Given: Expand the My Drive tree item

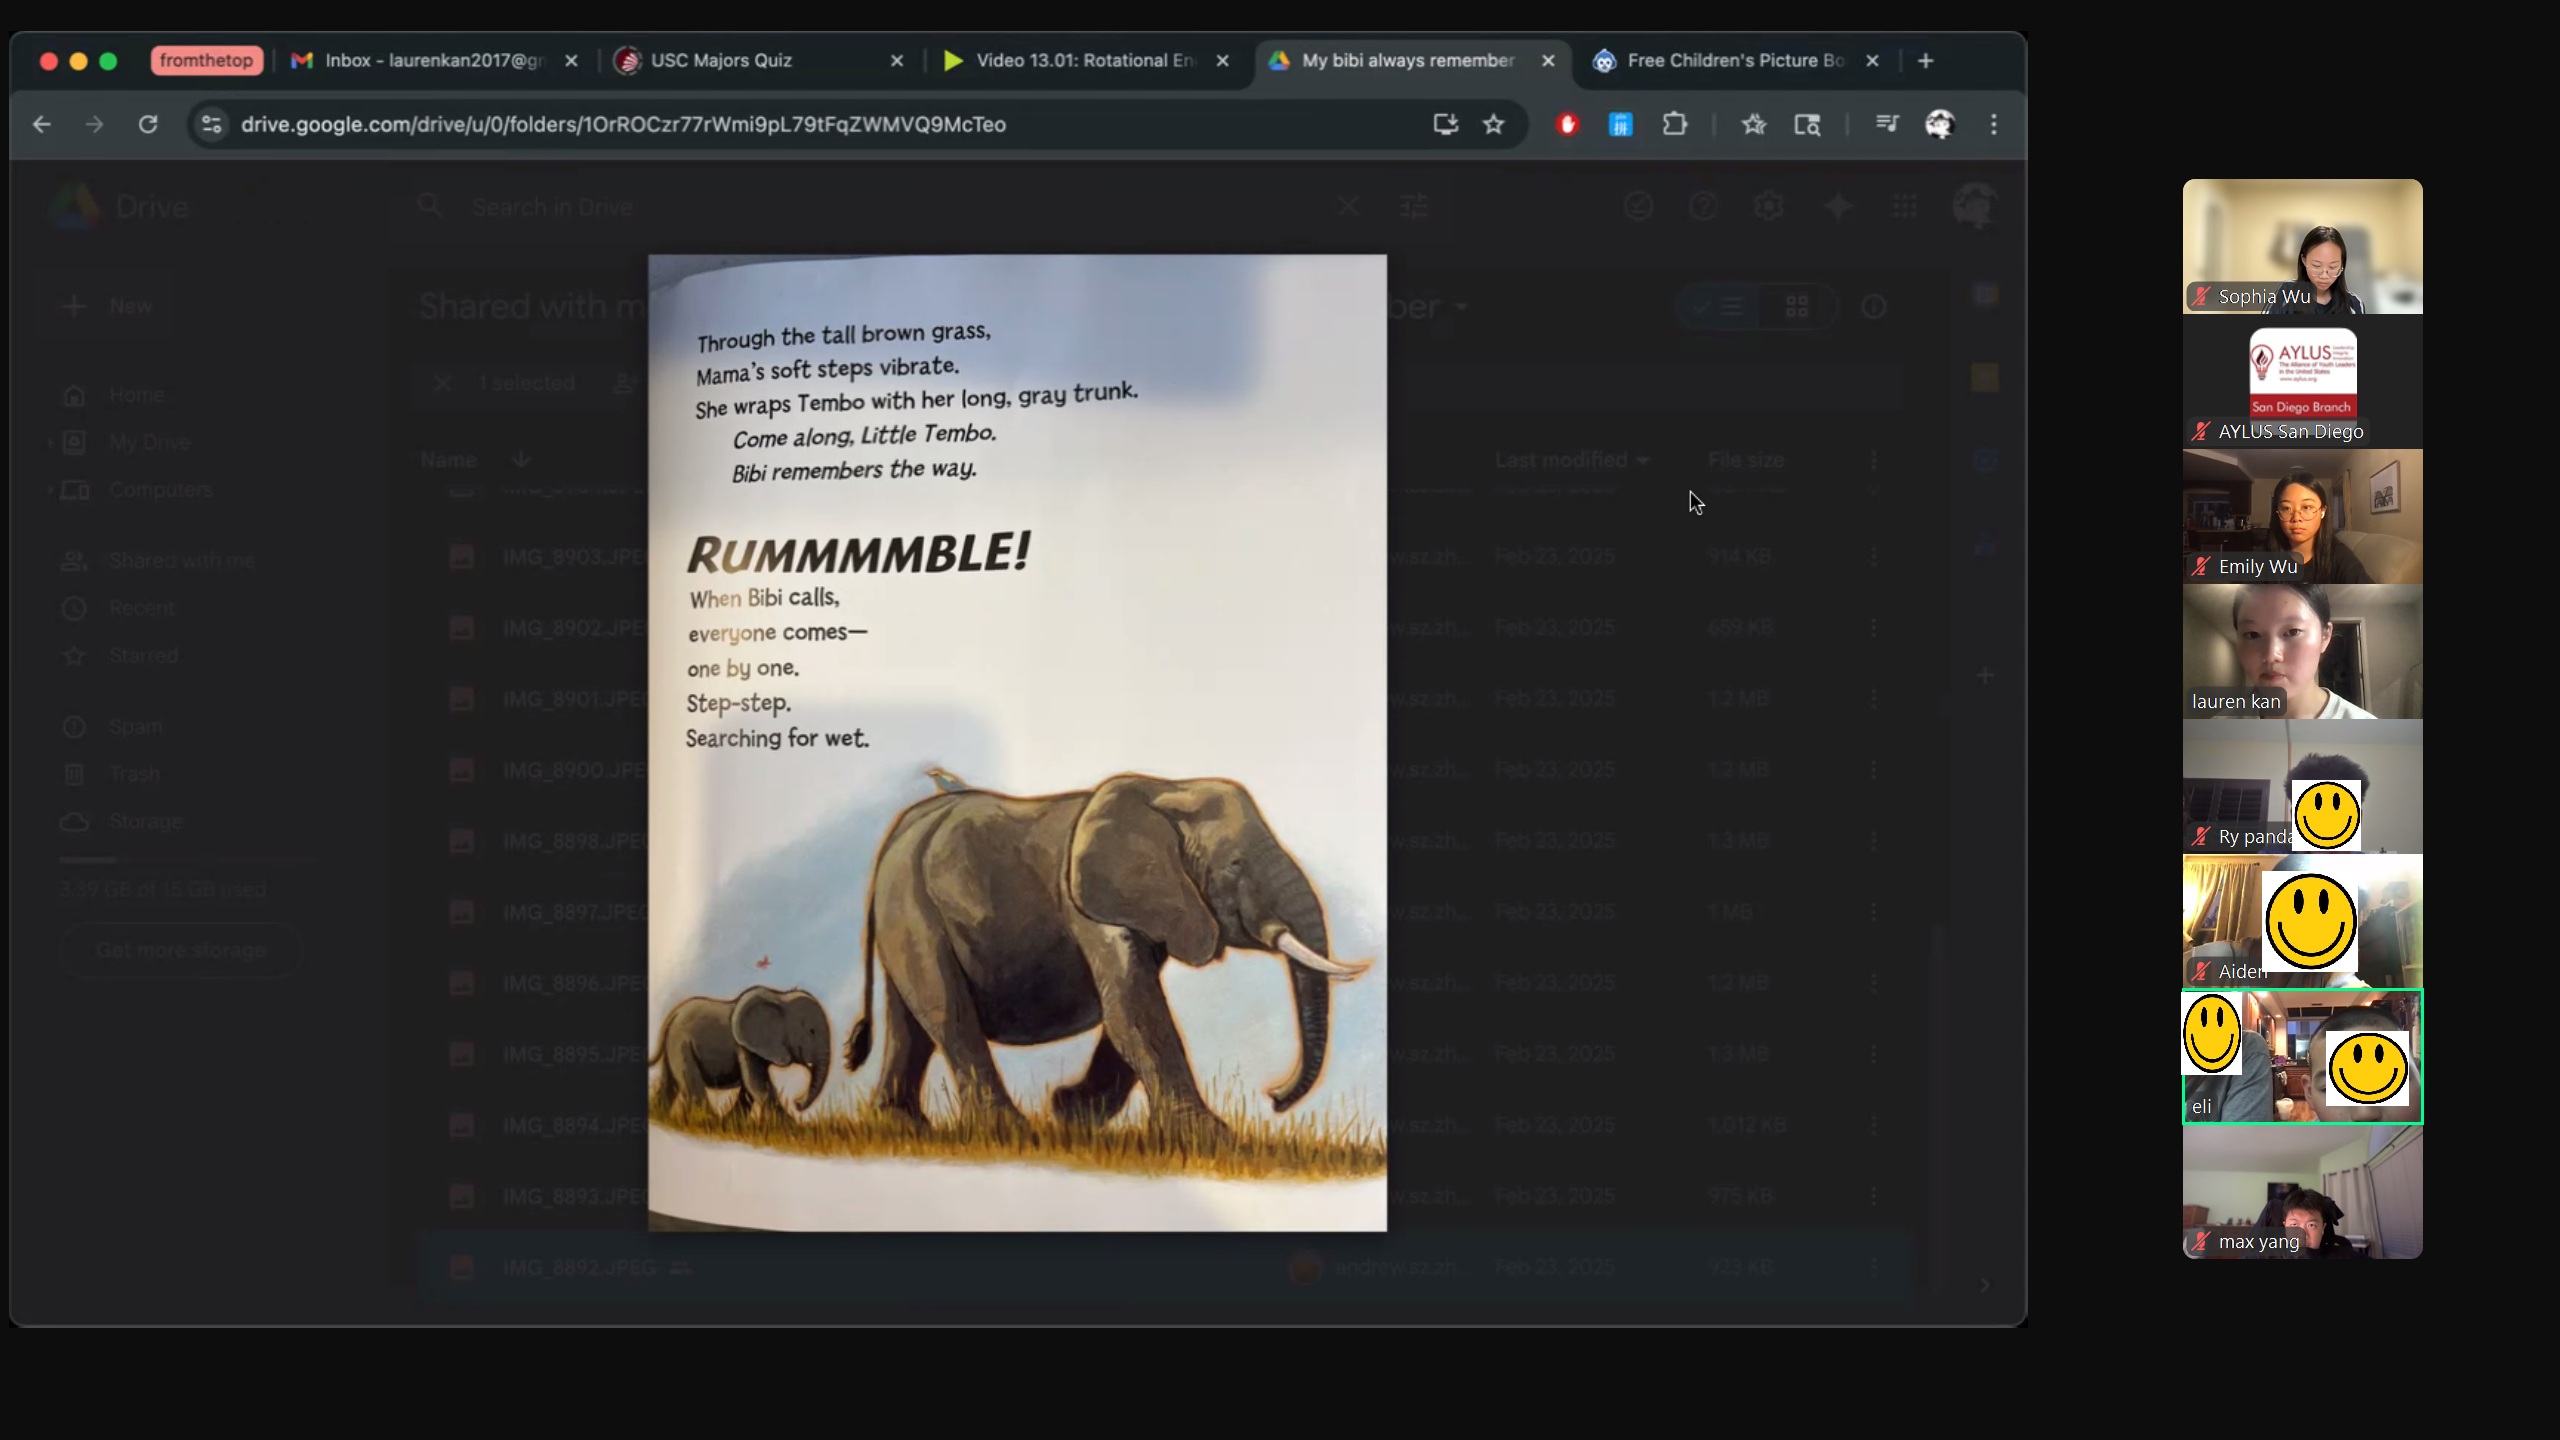Looking at the screenshot, I should point(50,442).
